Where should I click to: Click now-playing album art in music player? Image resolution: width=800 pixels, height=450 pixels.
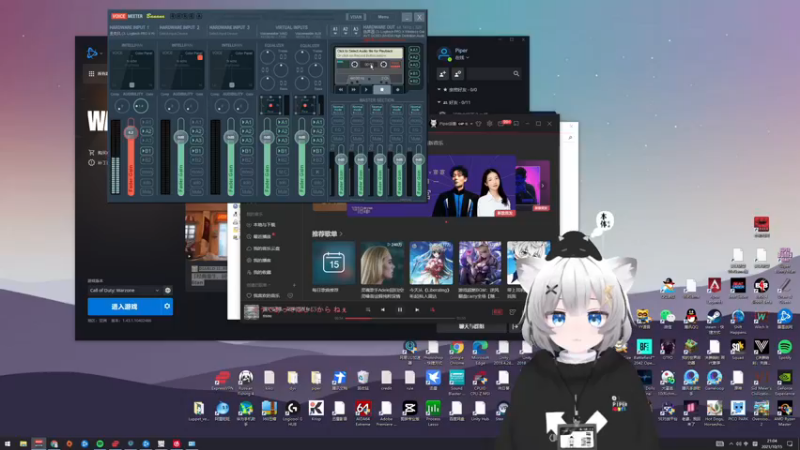coord(251,312)
